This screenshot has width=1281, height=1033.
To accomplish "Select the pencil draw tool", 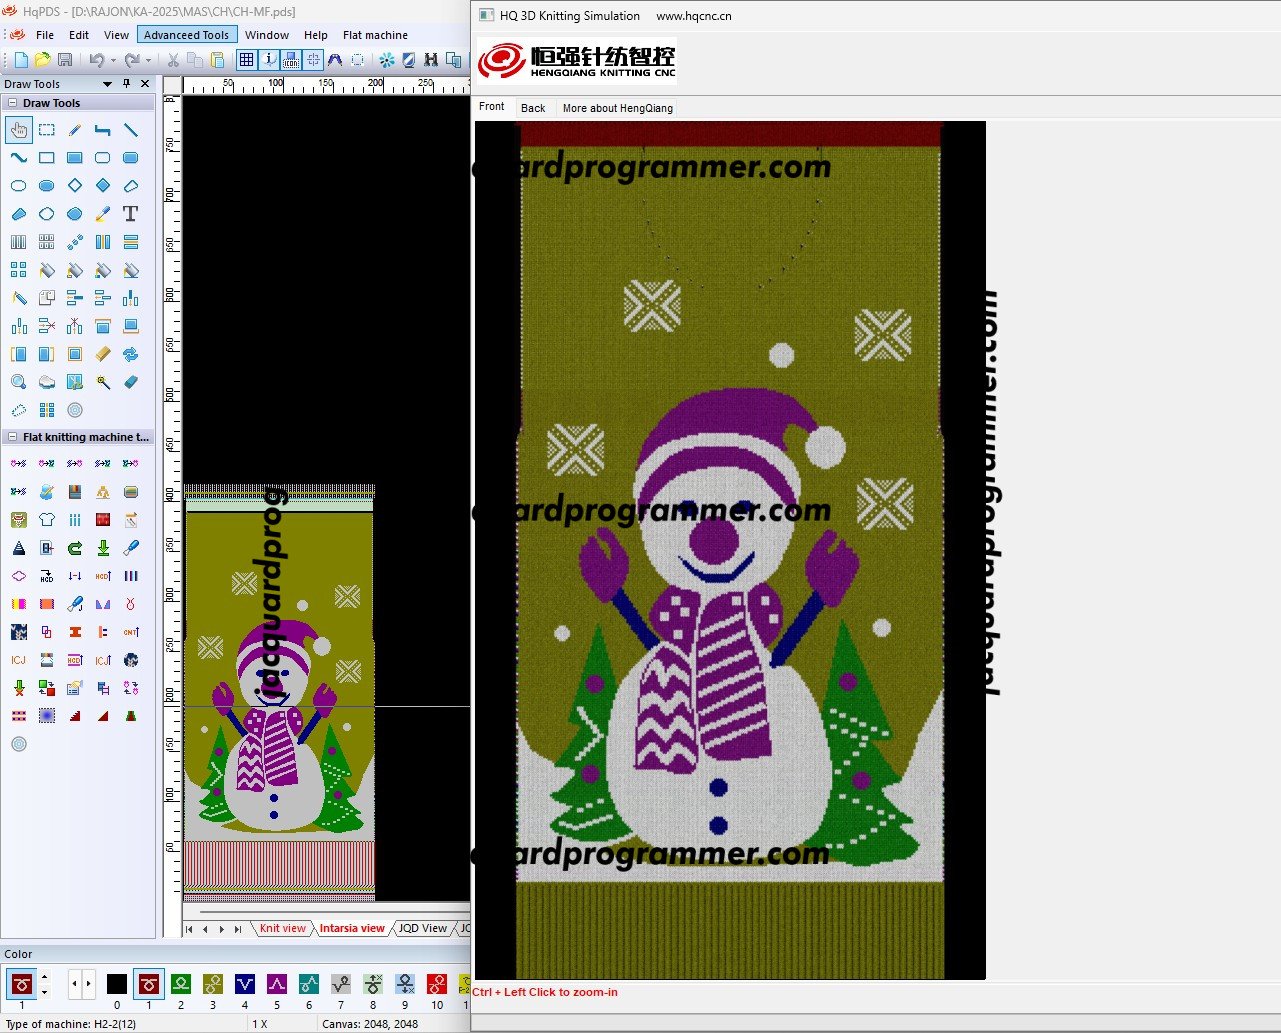I will [x=75, y=130].
